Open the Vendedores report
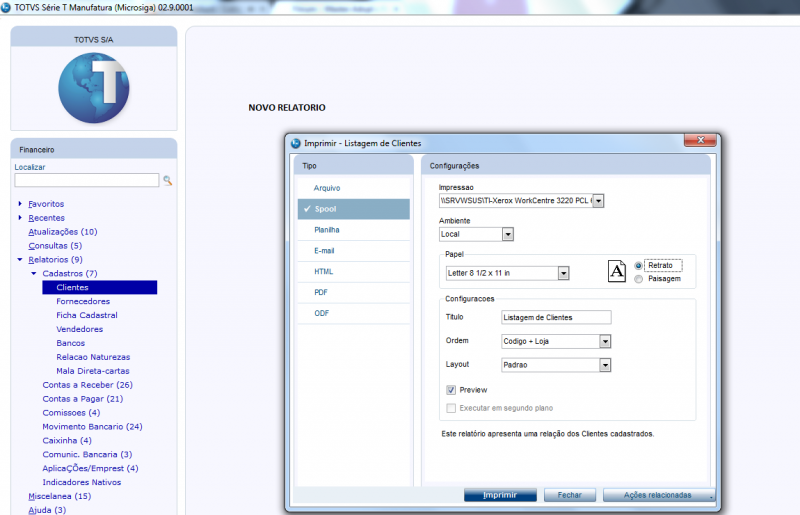 click(x=80, y=329)
